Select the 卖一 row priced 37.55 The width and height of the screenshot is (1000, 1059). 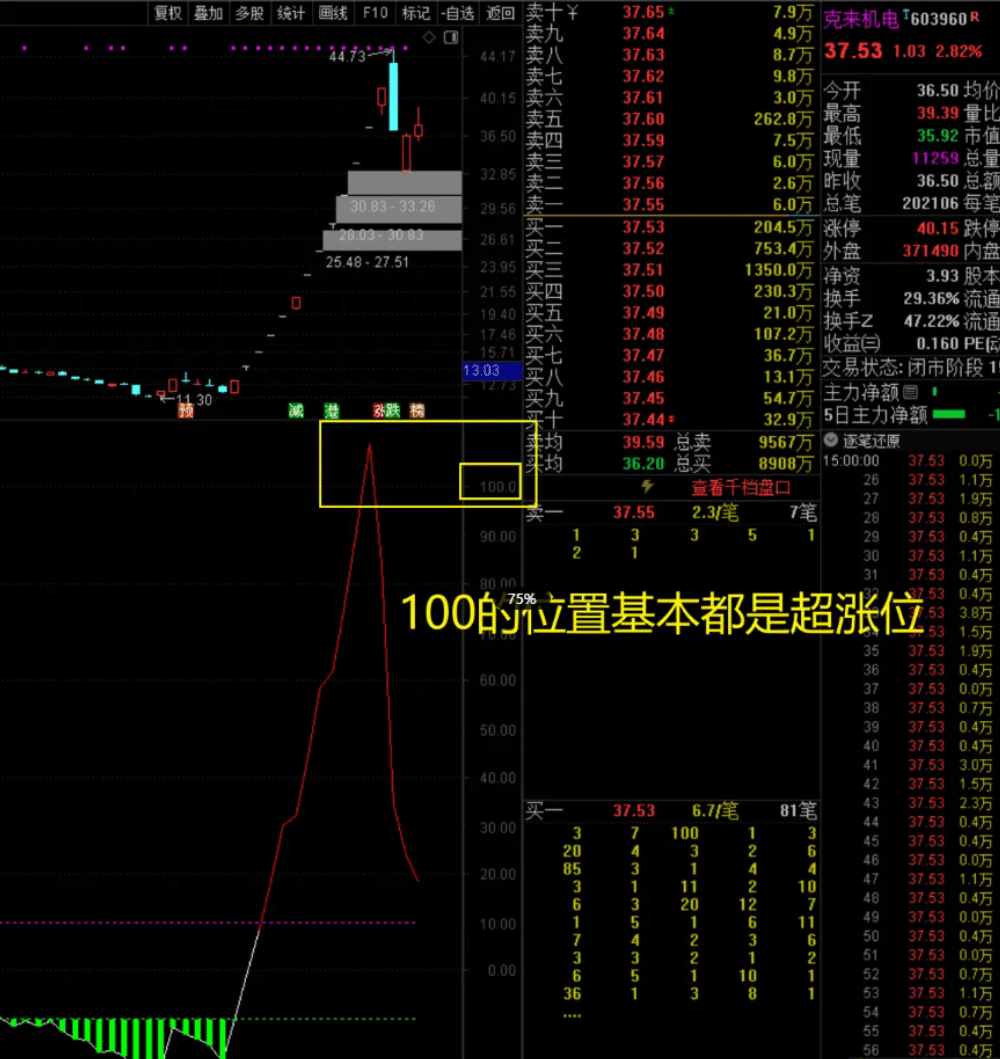point(670,204)
